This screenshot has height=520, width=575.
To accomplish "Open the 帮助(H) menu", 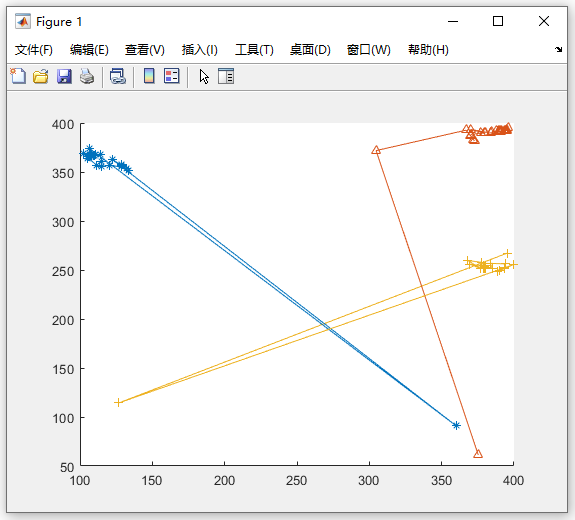I will 428,50.
